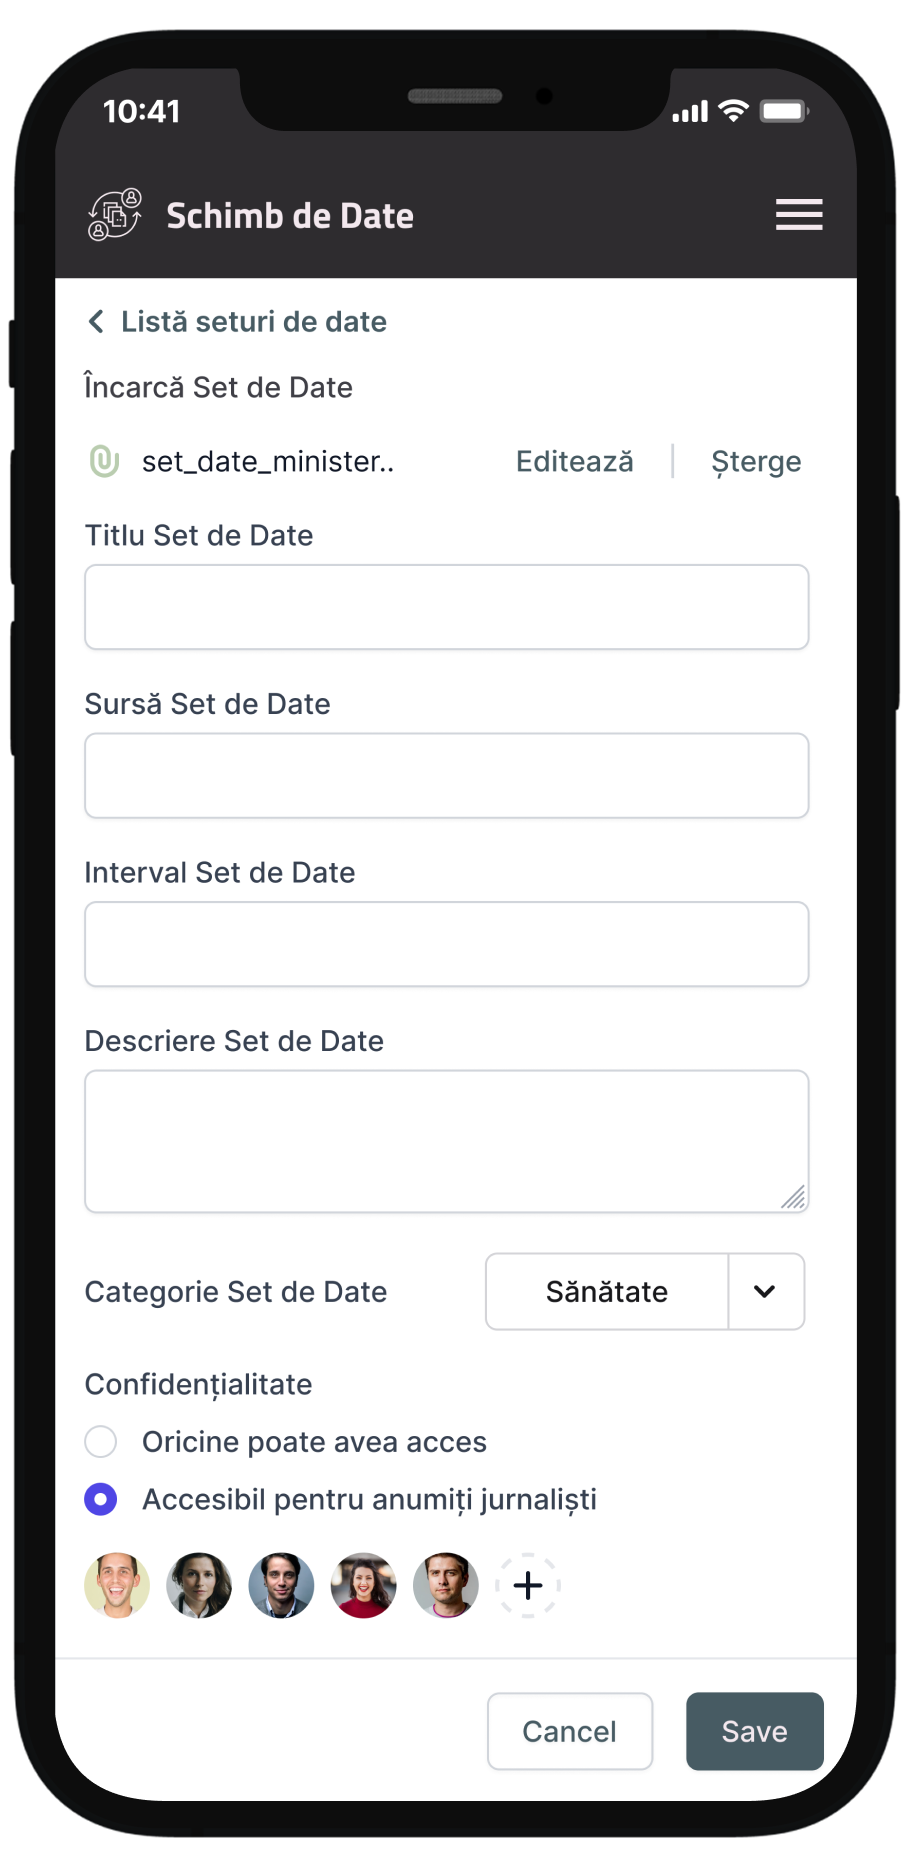
Task: Click the first journalist avatar
Action: point(117,1585)
